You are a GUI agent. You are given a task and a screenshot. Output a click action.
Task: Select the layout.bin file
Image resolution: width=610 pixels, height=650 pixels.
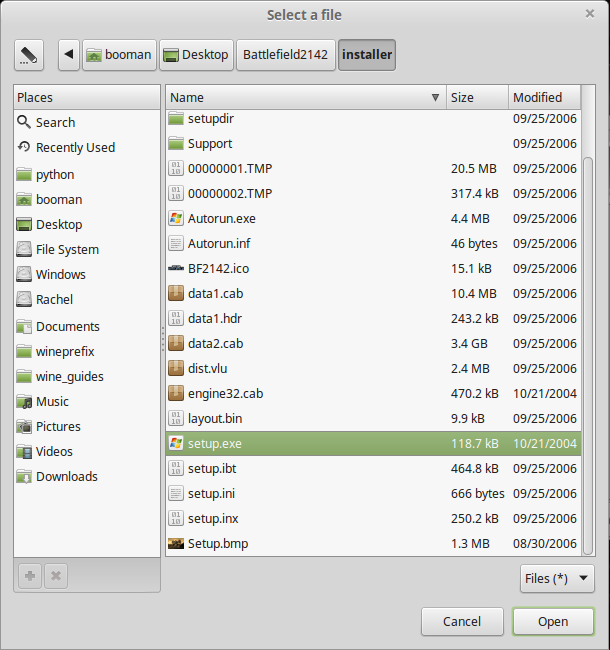coord(373,419)
